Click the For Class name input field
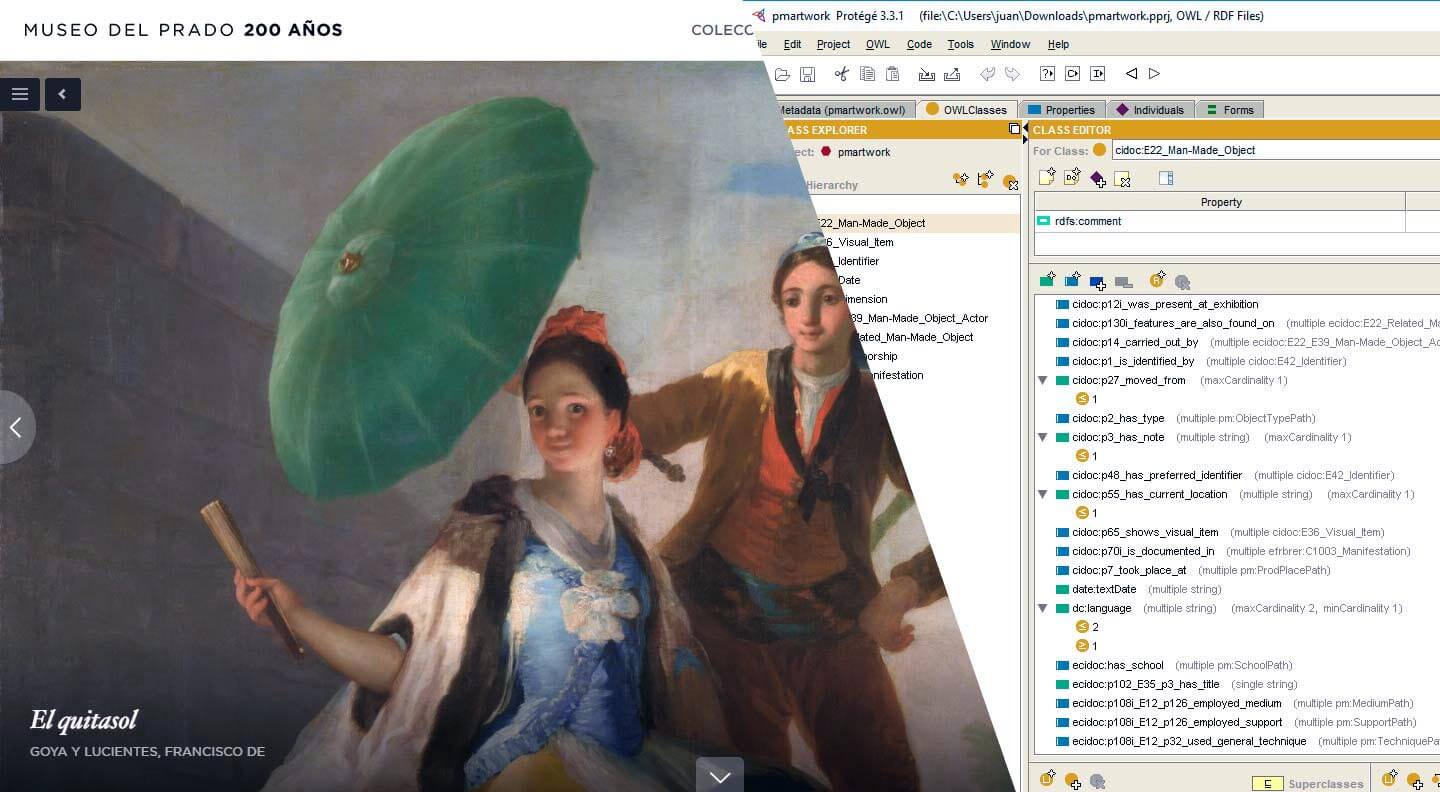This screenshot has width=1440, height=792. click(x=1275, y=150)
